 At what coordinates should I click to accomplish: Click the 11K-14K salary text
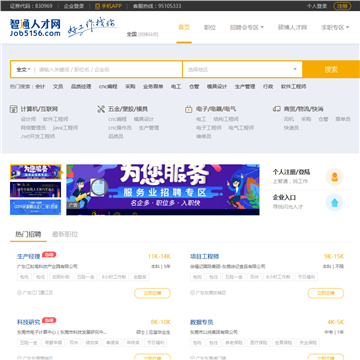point(159,256)
